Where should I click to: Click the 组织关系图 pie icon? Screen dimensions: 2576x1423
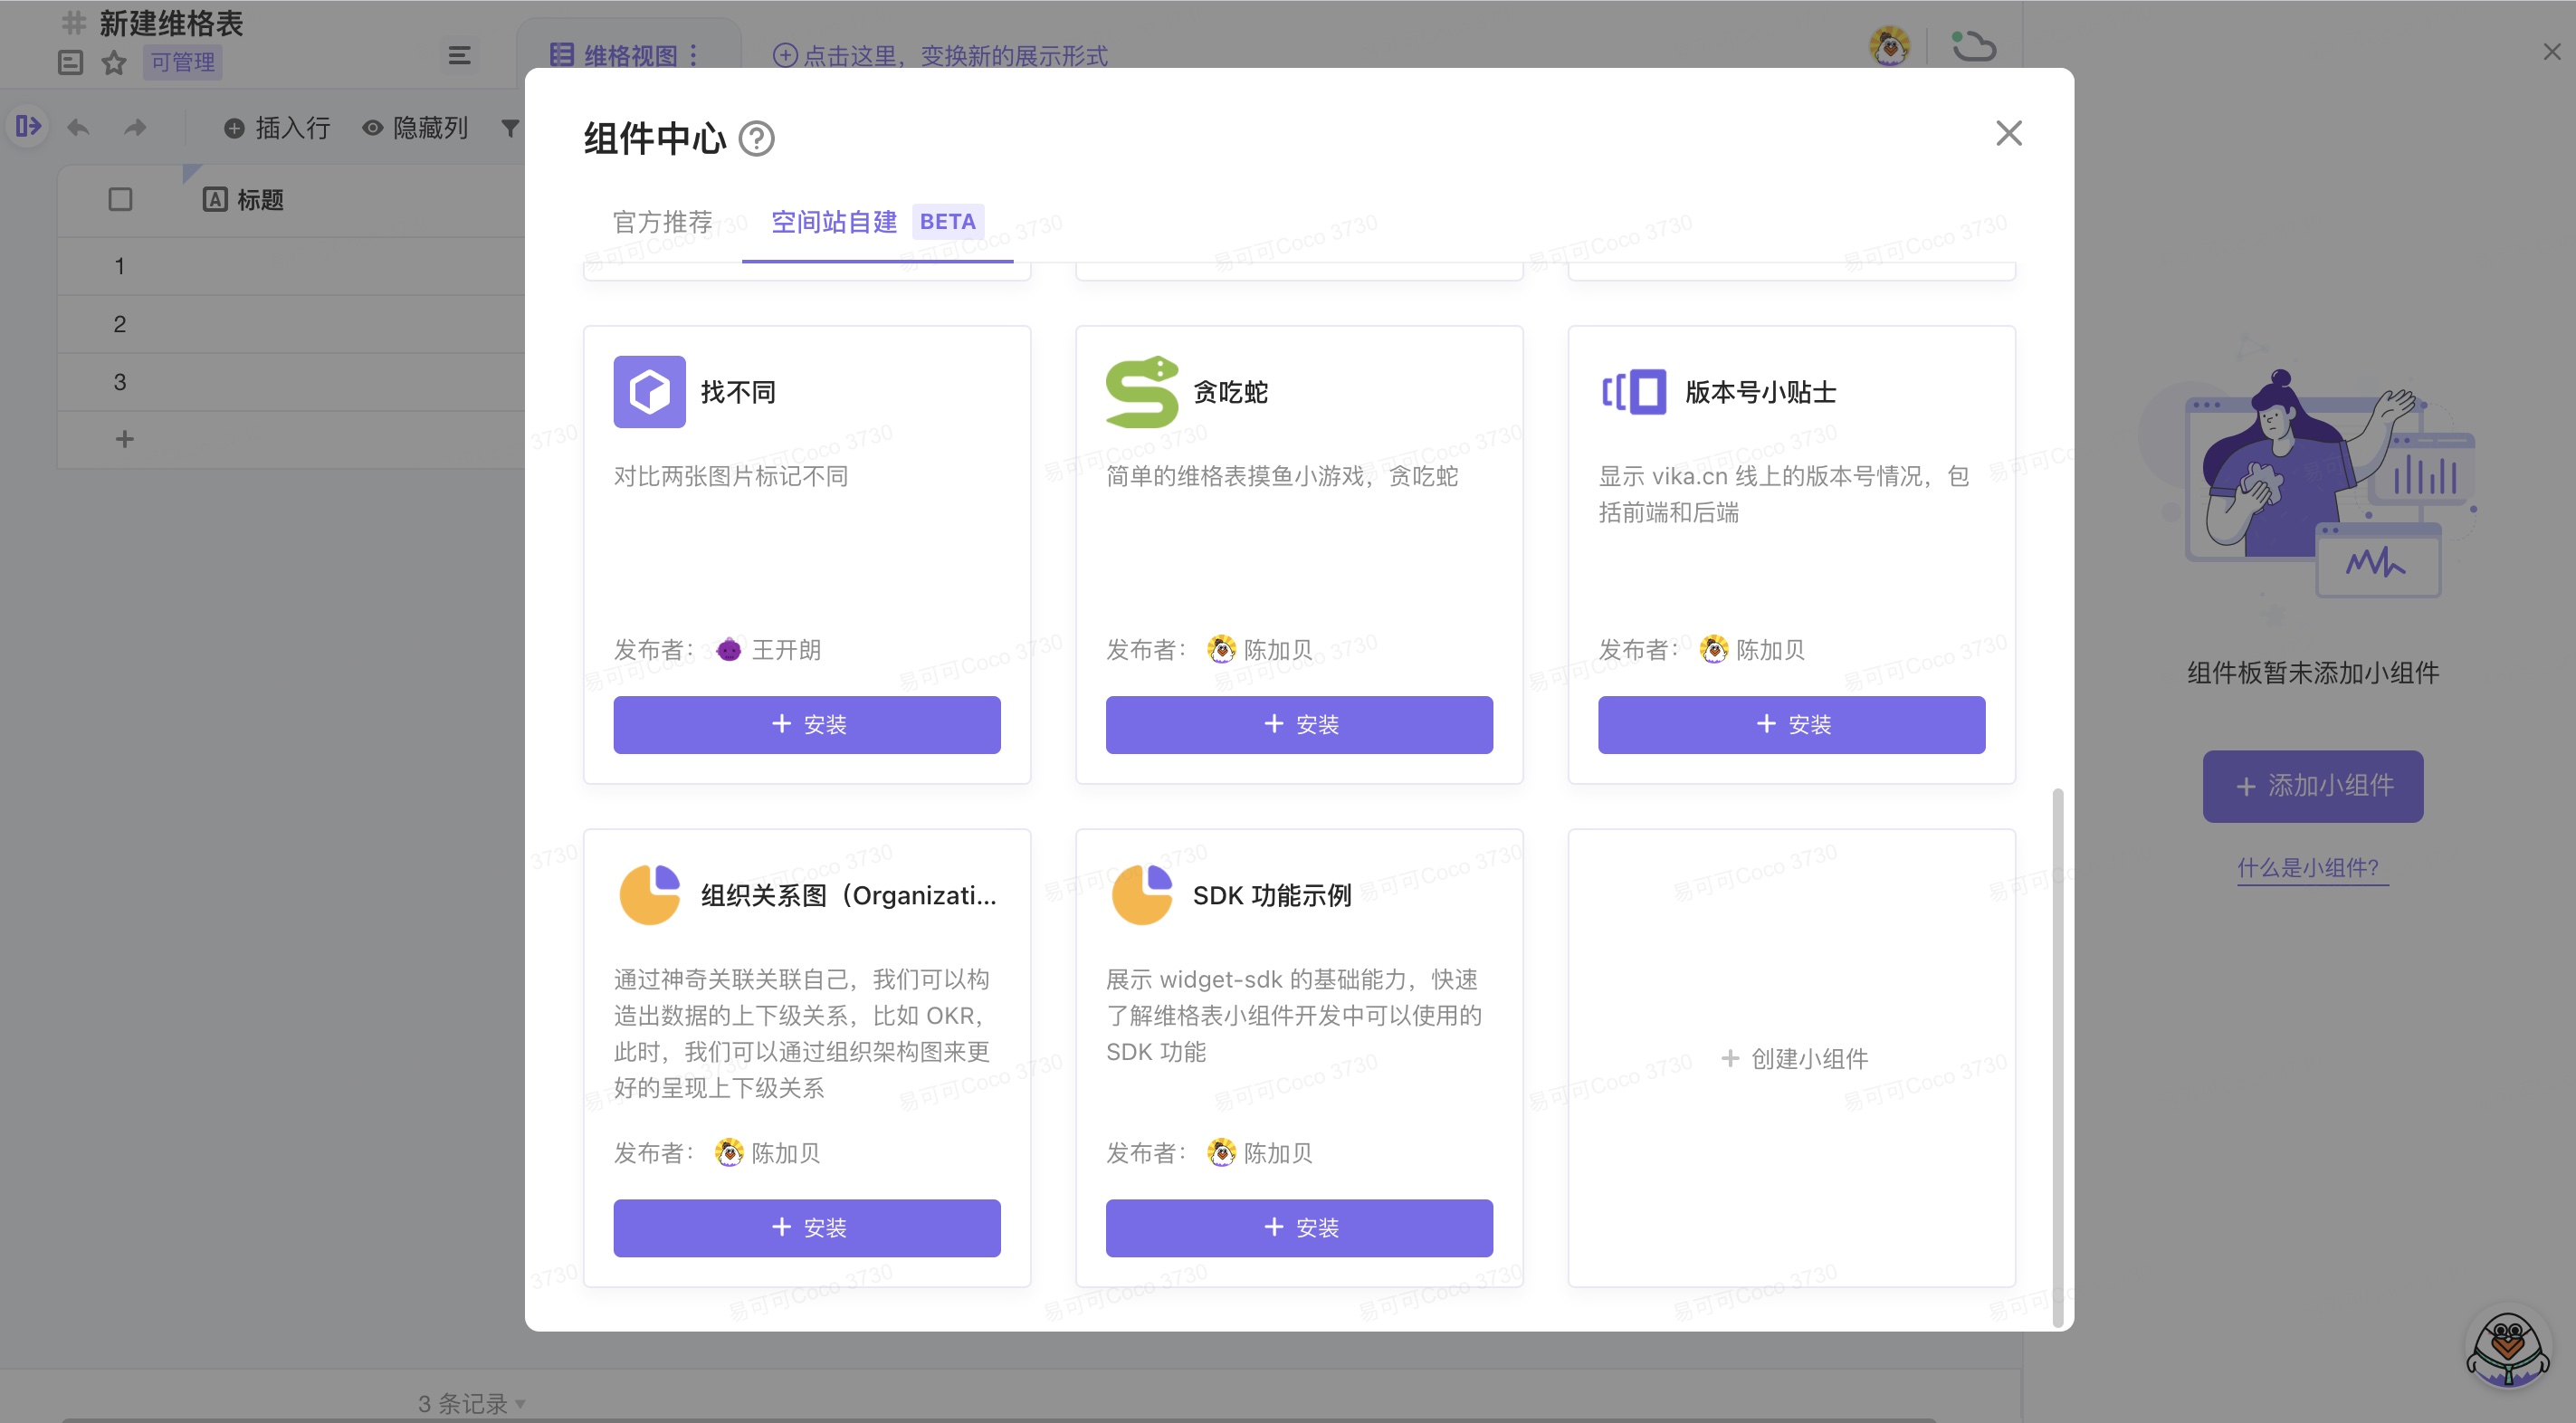pyautogui.click(x=650, y=895)
